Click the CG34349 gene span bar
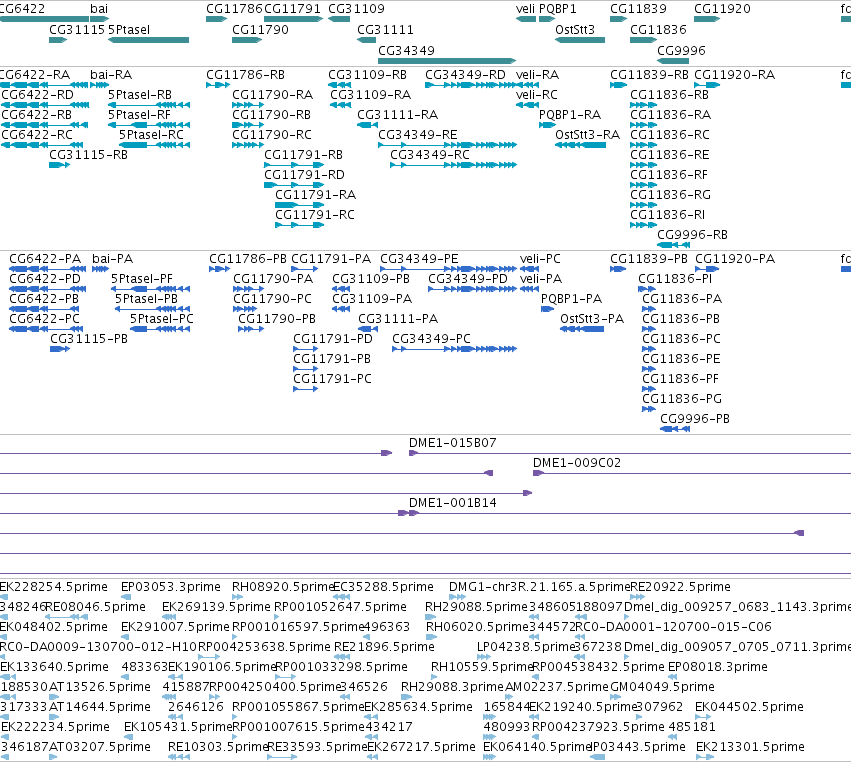851x762 pixels. click(x=447, y=60)
